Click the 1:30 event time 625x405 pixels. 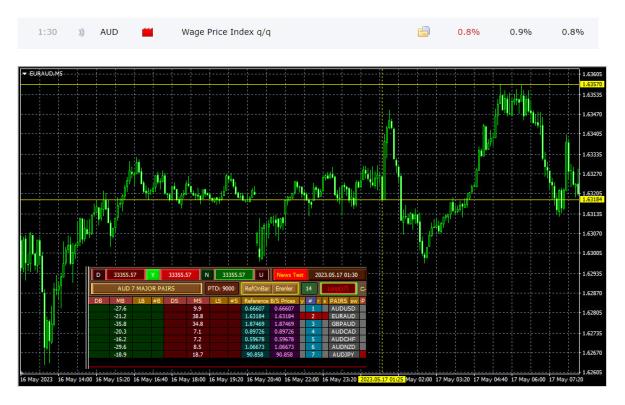click(47, 32)
